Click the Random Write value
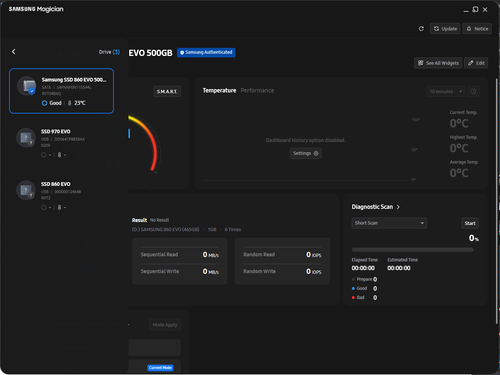This screenshot has width=500, height=375. click(314, 271)
